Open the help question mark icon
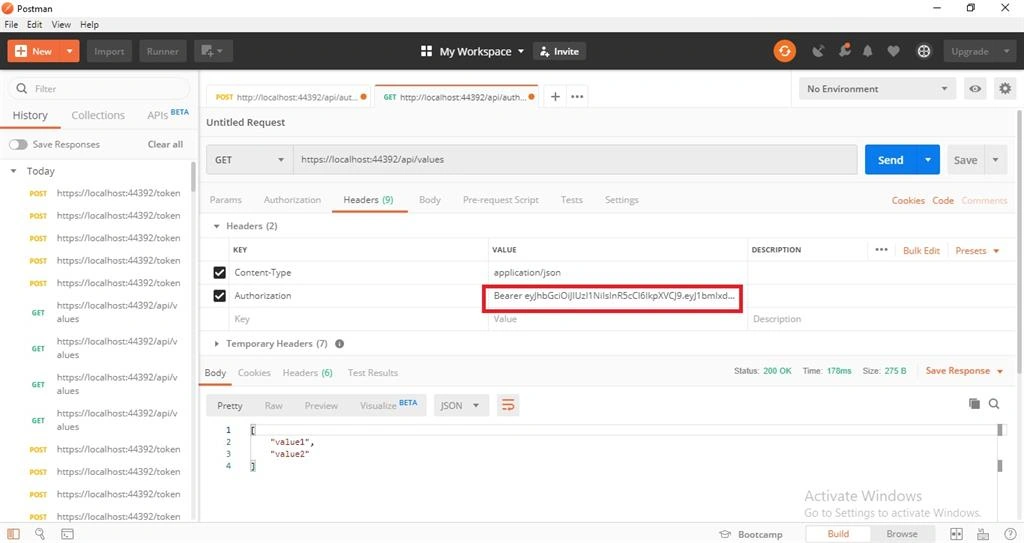Image resolution: width=1024 pixels, height=543 pixels. point(1010,534)
